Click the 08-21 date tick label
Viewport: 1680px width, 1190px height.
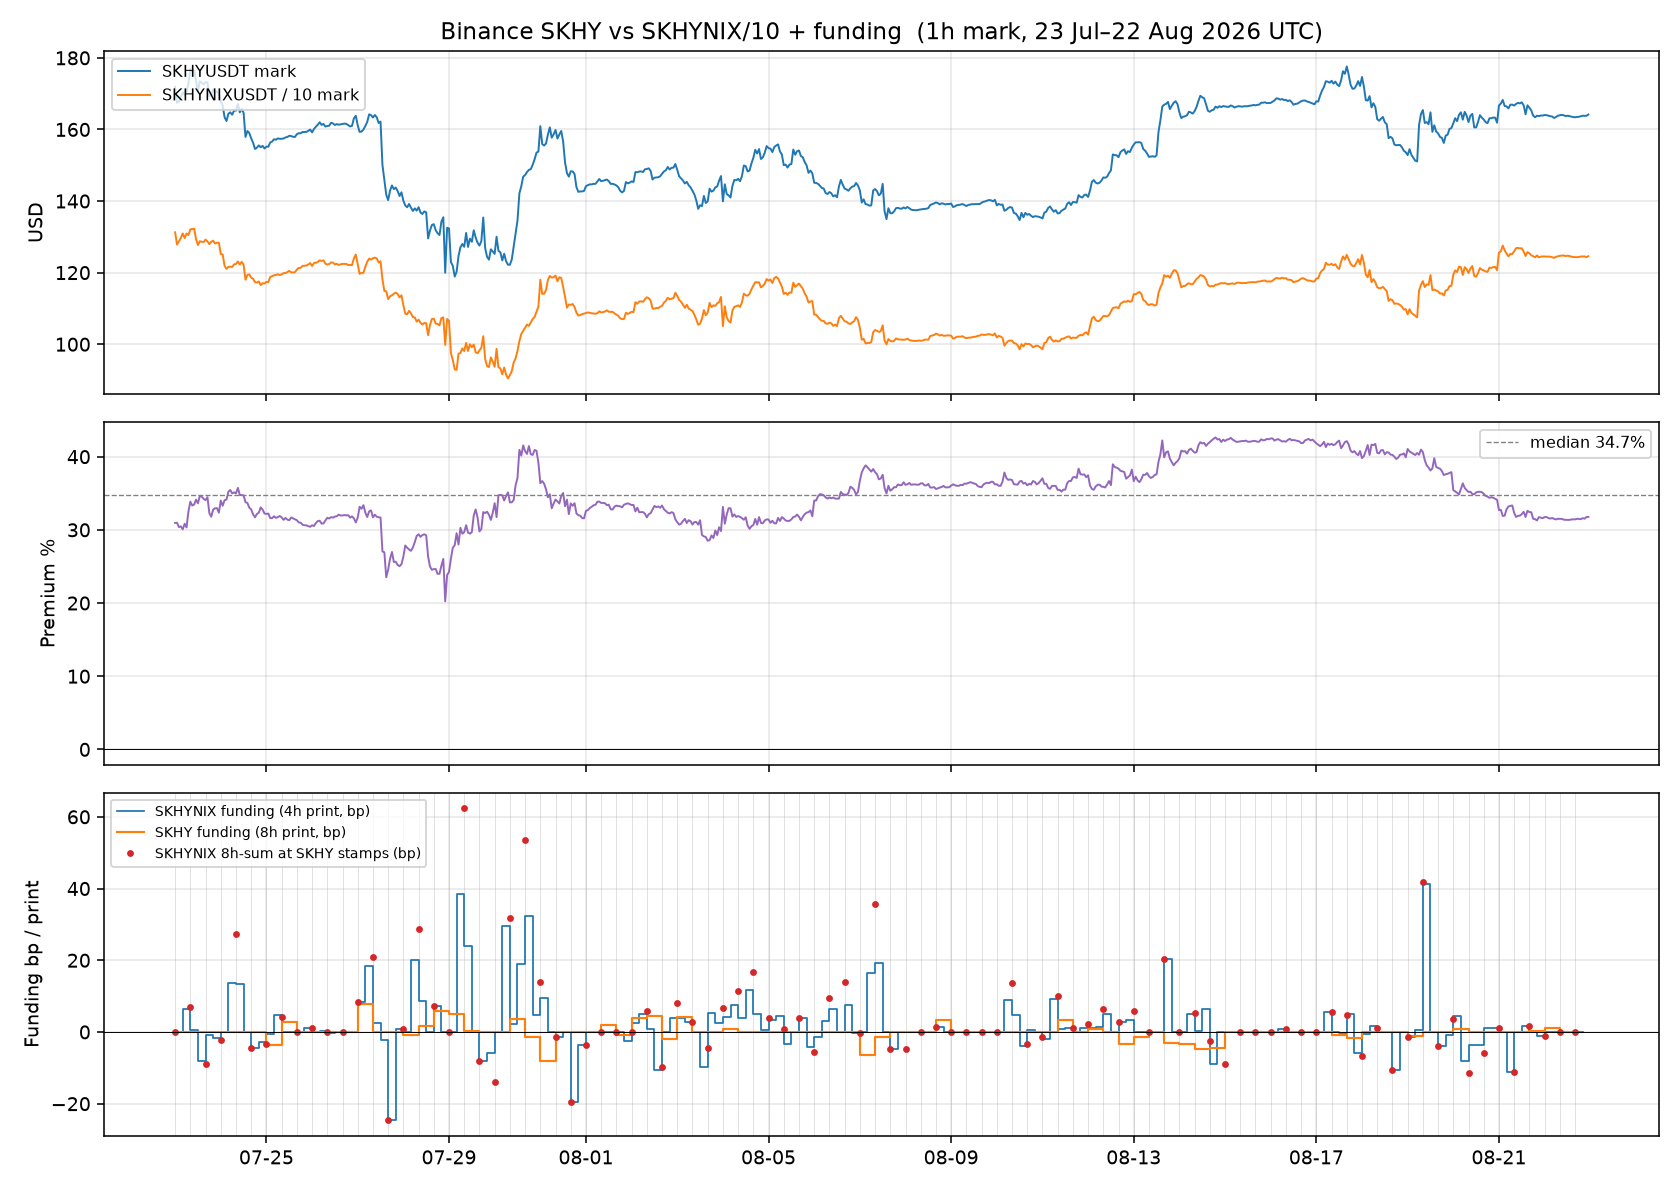point(1499,1158)
